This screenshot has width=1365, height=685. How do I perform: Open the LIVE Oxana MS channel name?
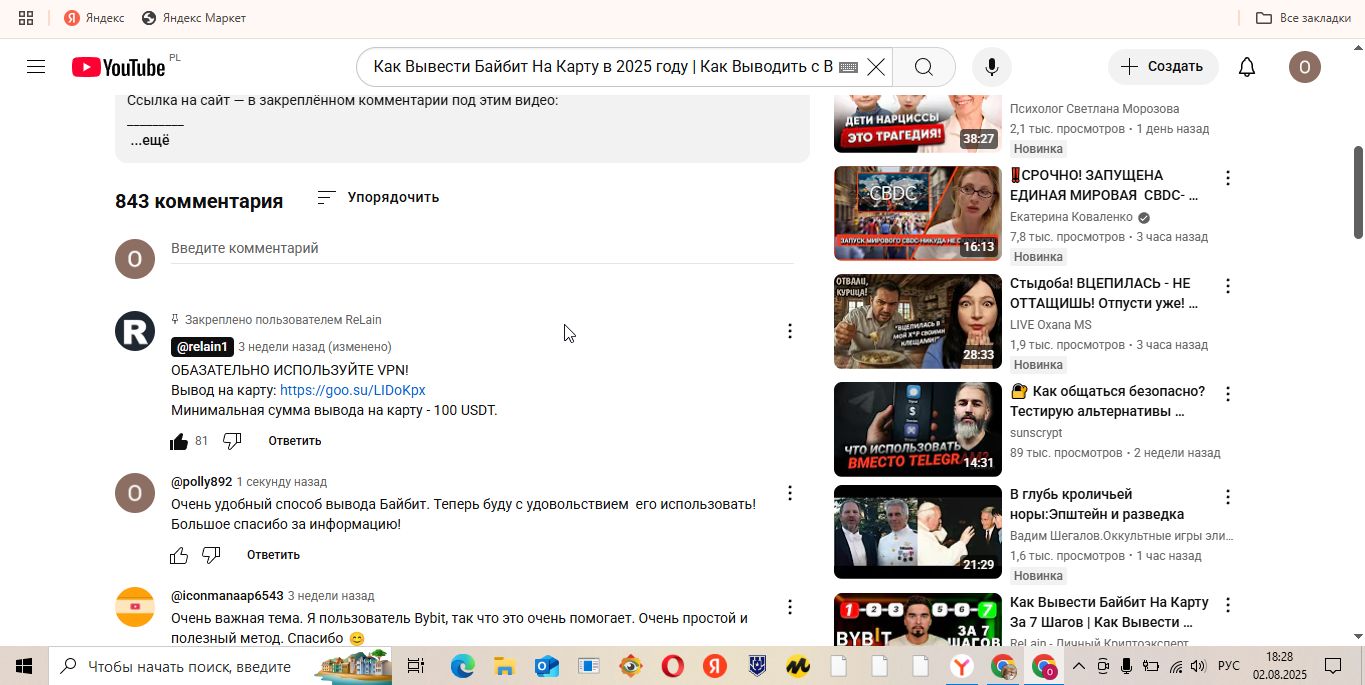tap(1050, 325)
